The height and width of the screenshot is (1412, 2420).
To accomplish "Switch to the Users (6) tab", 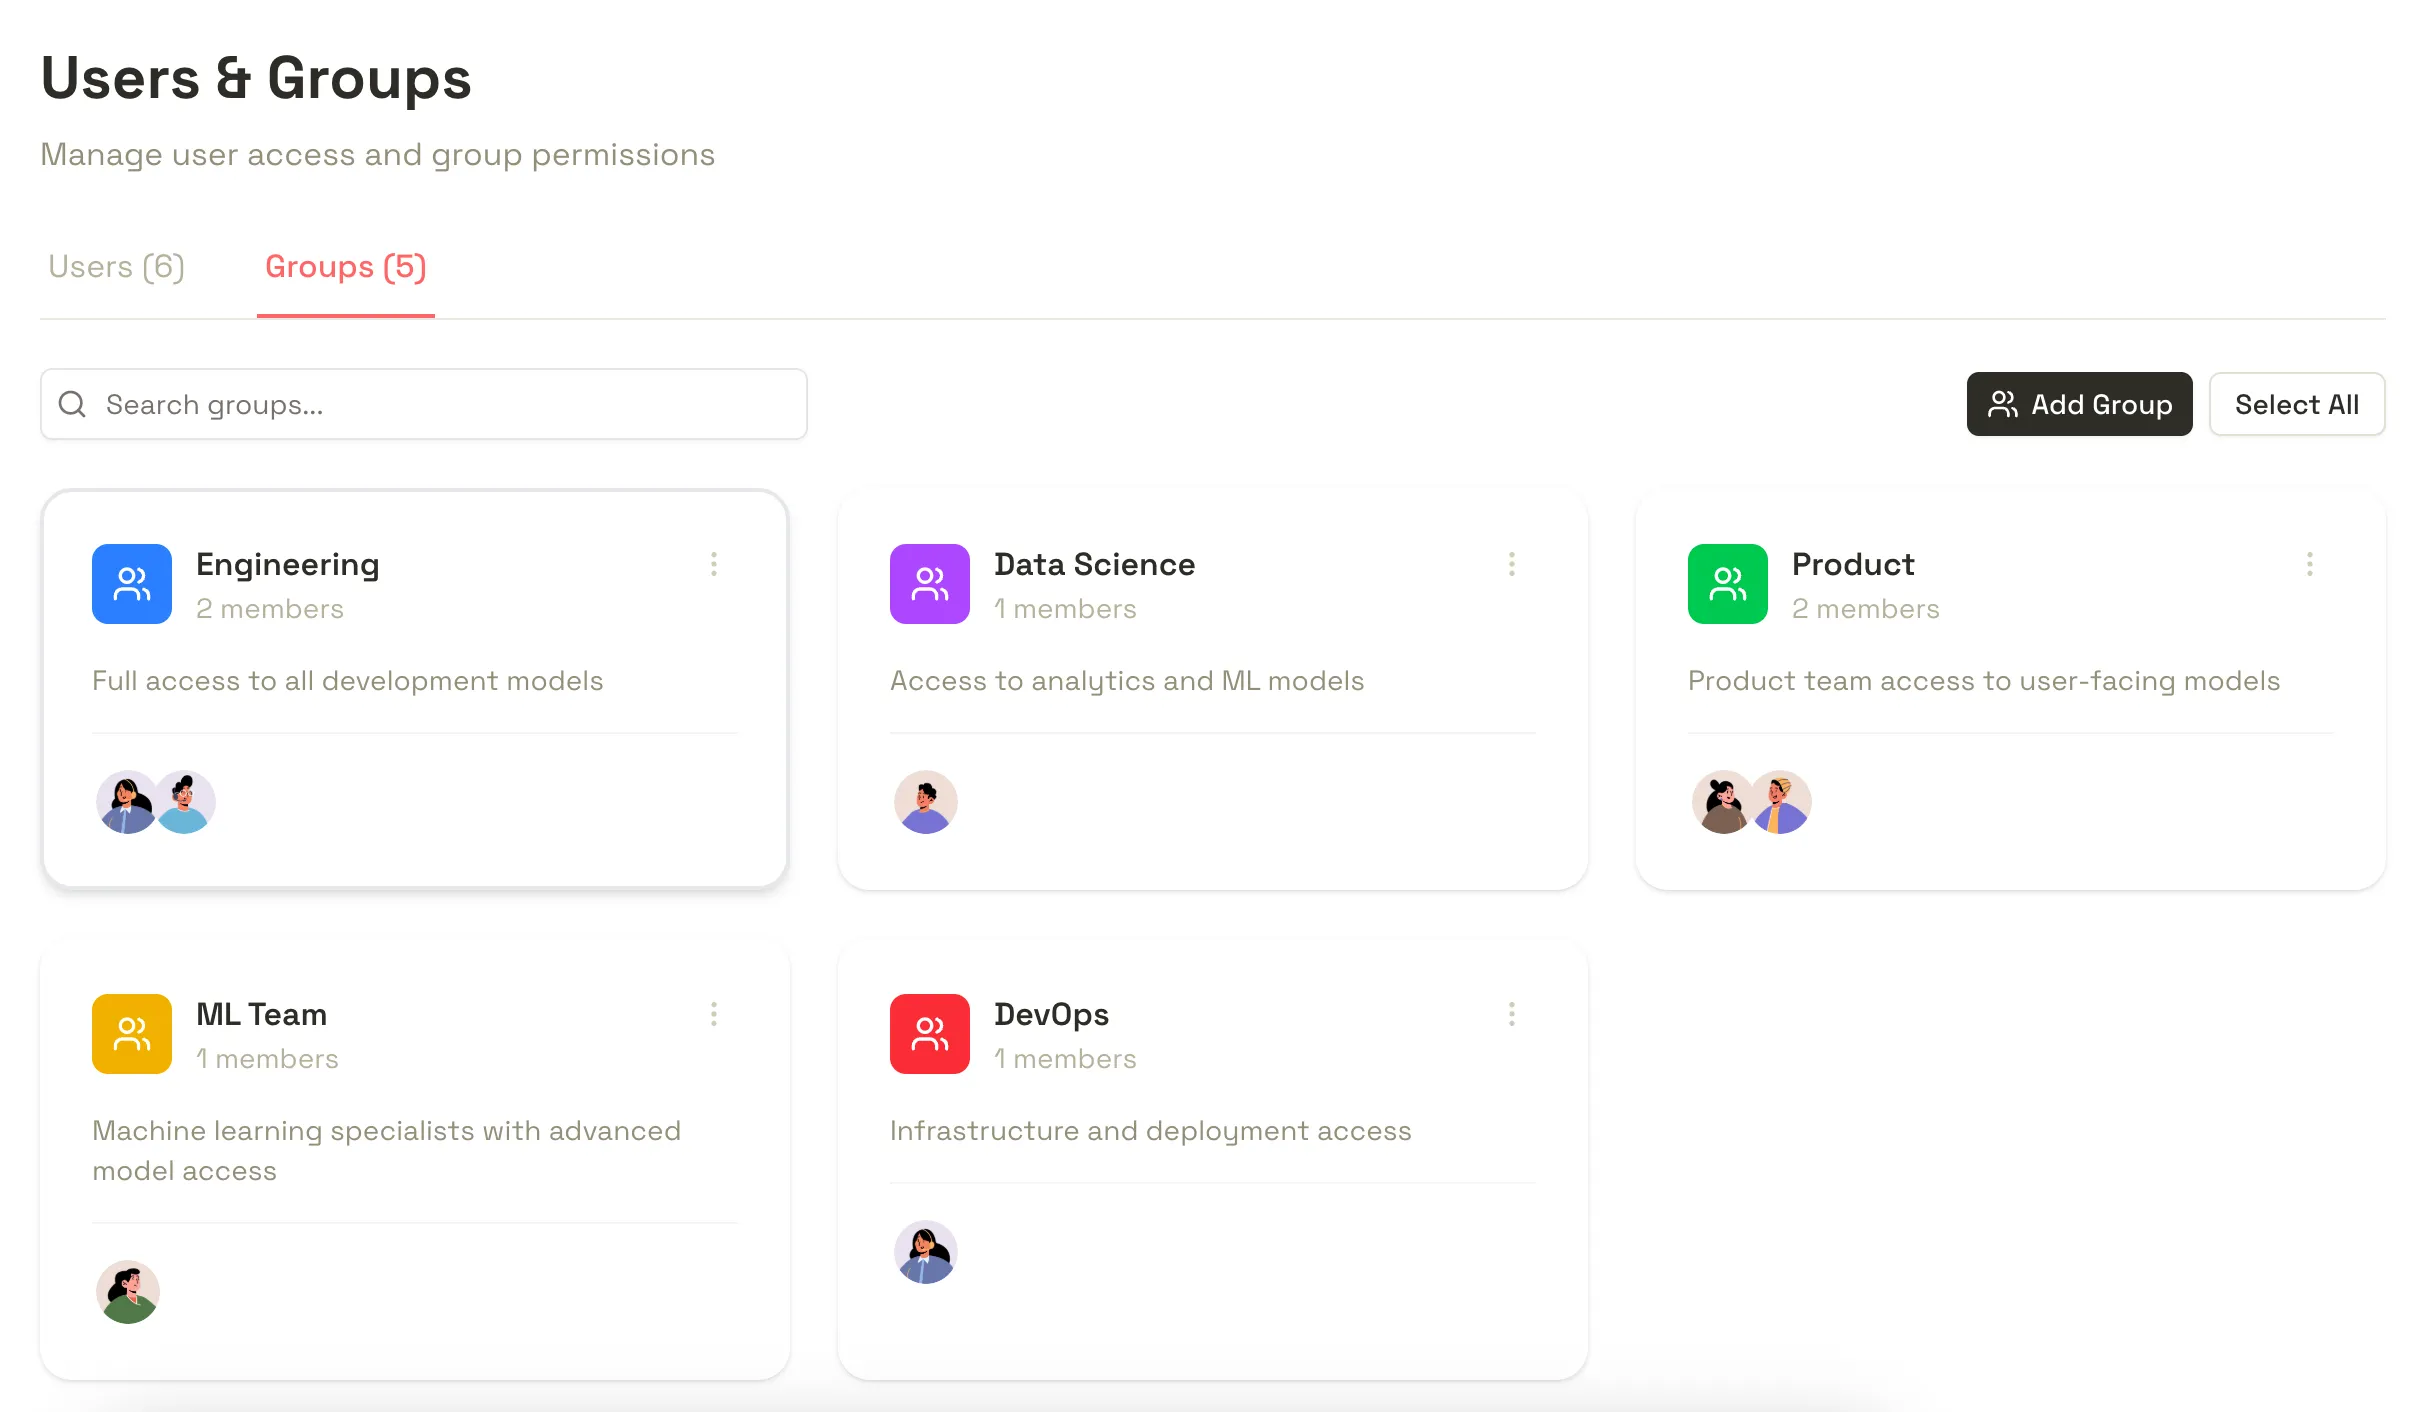I will (117, 267).
